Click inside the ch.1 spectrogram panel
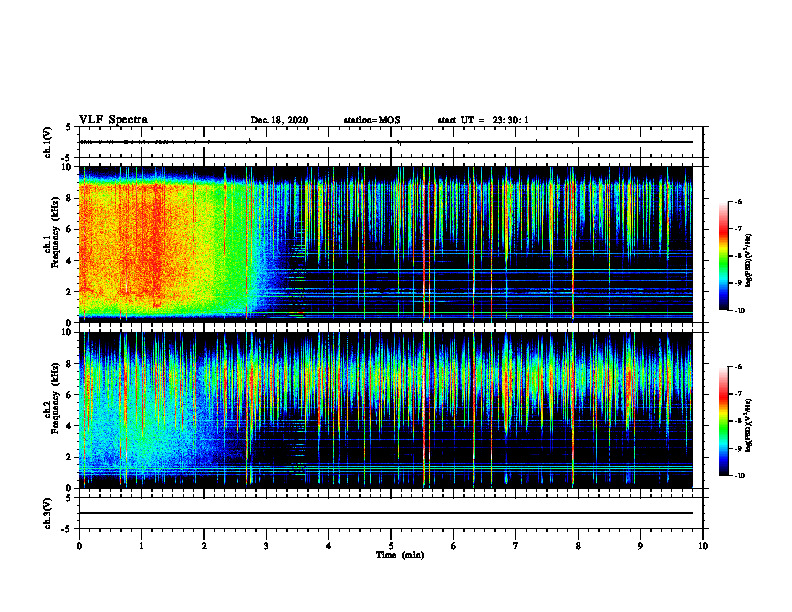The width and height of the screenshot is (792, 612). (x=386, y=244)
